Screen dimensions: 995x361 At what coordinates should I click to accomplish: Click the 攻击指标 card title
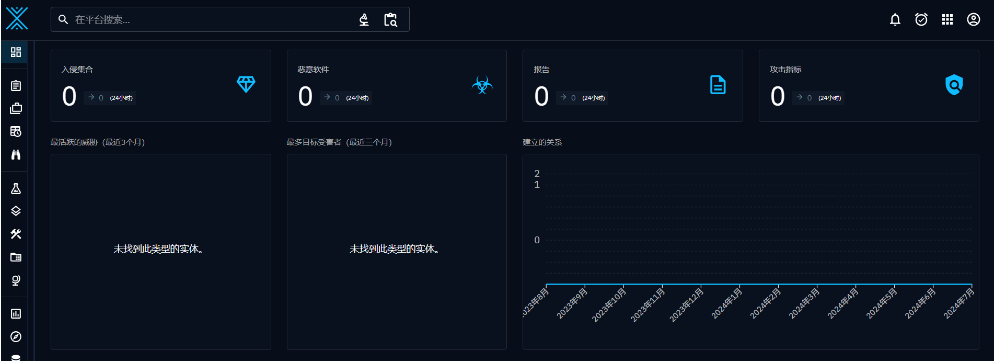pos(786,69)
